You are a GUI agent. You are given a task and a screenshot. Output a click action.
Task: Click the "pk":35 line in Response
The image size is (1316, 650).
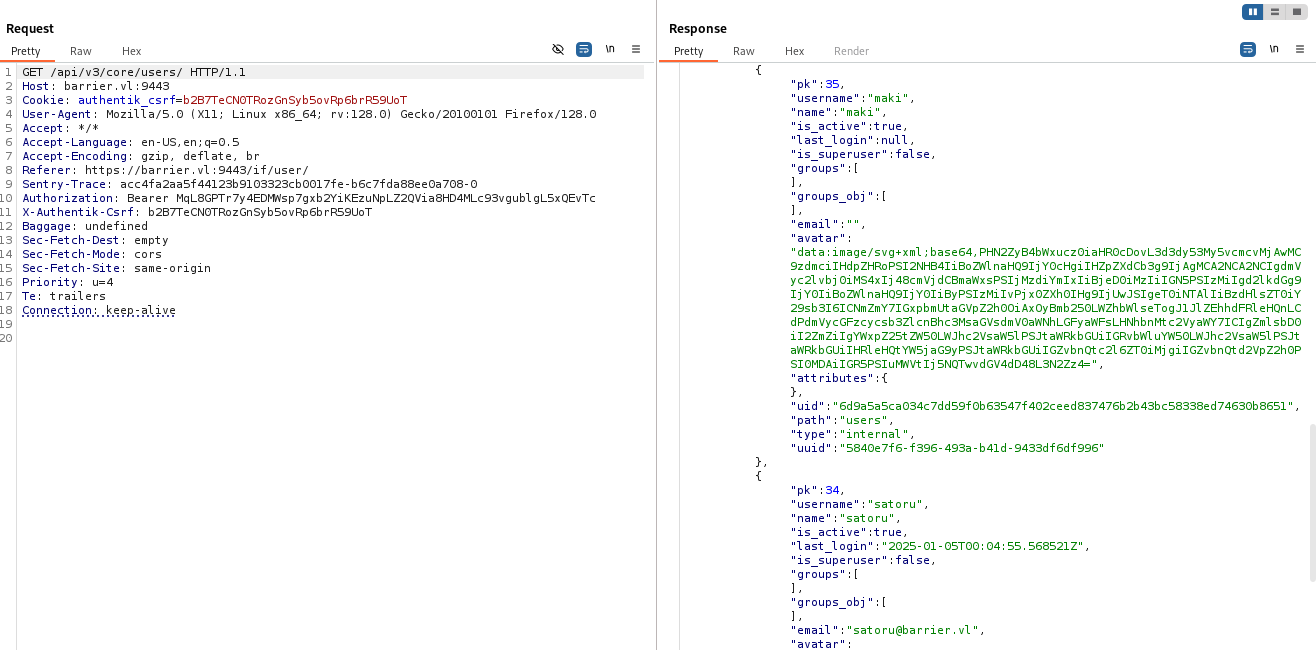(820, 84)
